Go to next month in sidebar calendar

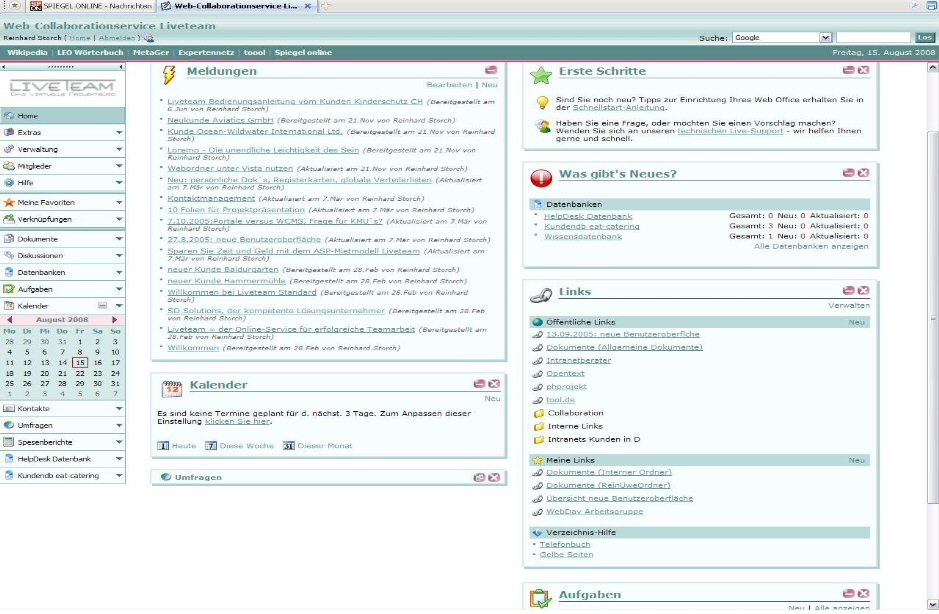coord(114,320)
